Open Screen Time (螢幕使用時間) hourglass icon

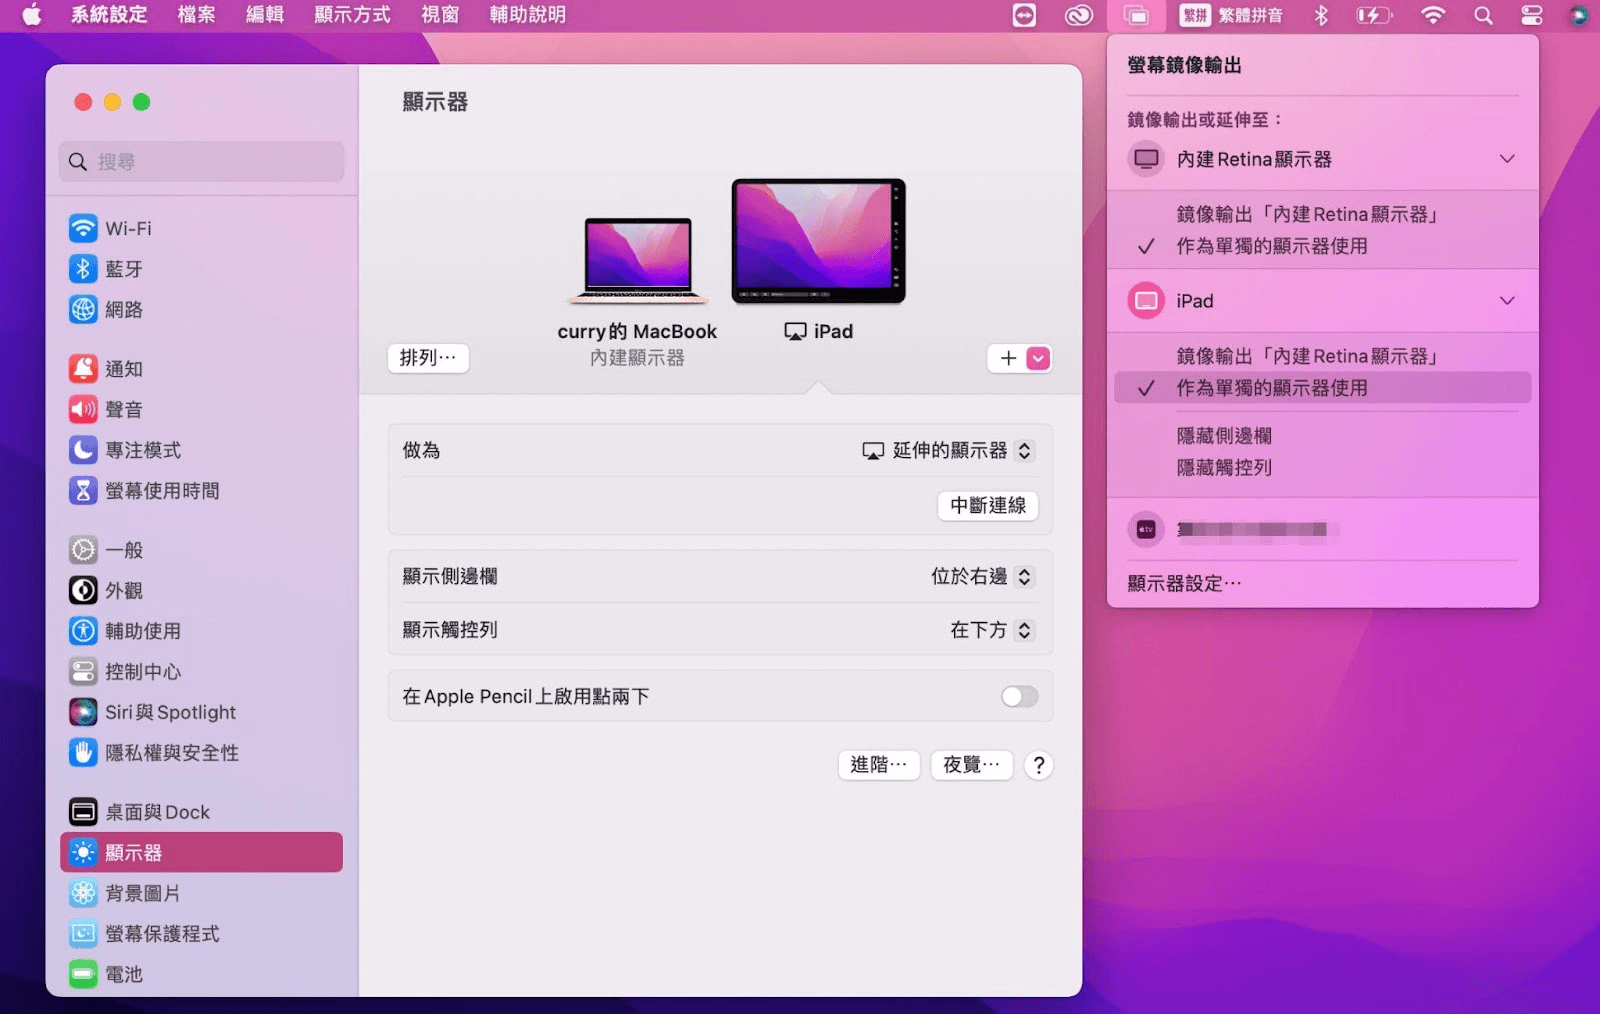(x=83, y=490)
